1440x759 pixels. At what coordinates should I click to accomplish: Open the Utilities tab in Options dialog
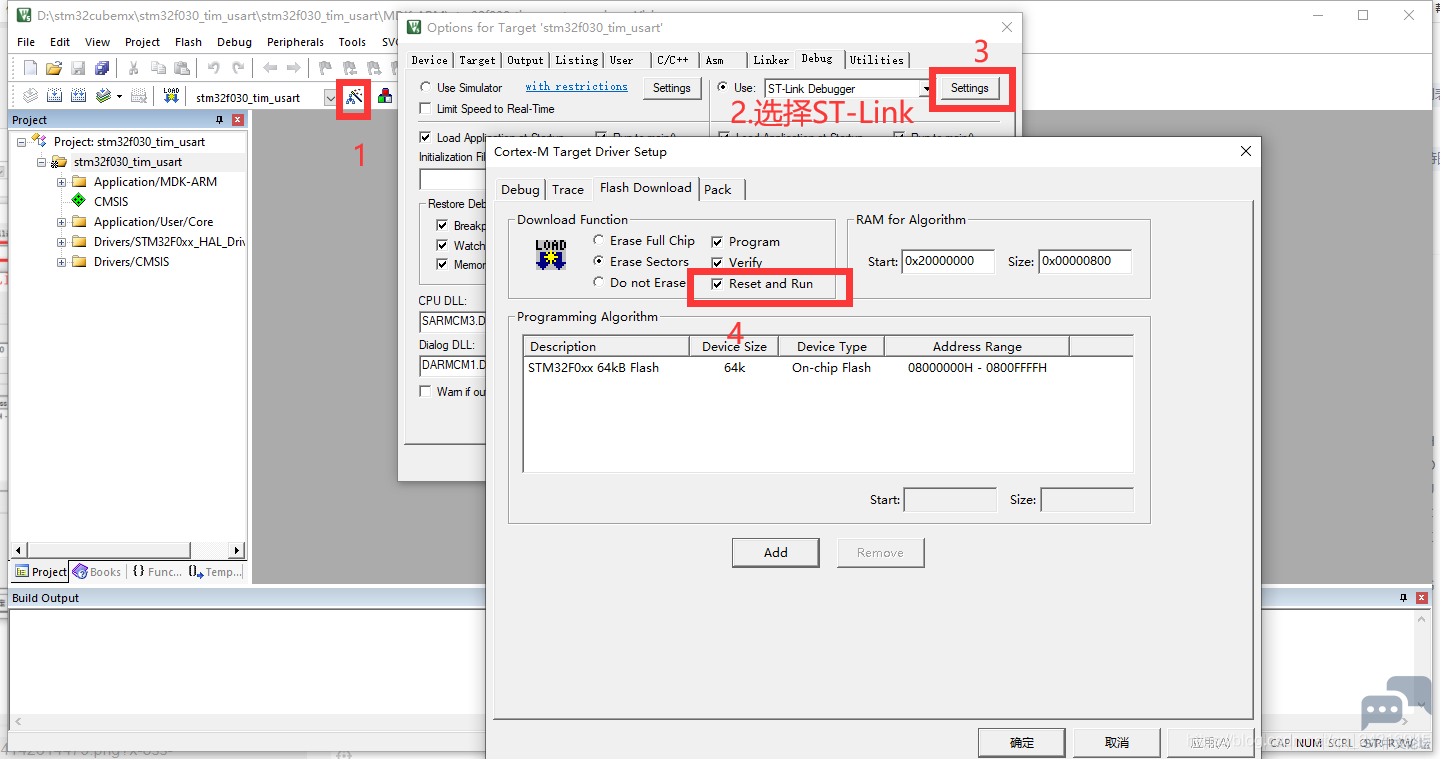tap(877, 60)
